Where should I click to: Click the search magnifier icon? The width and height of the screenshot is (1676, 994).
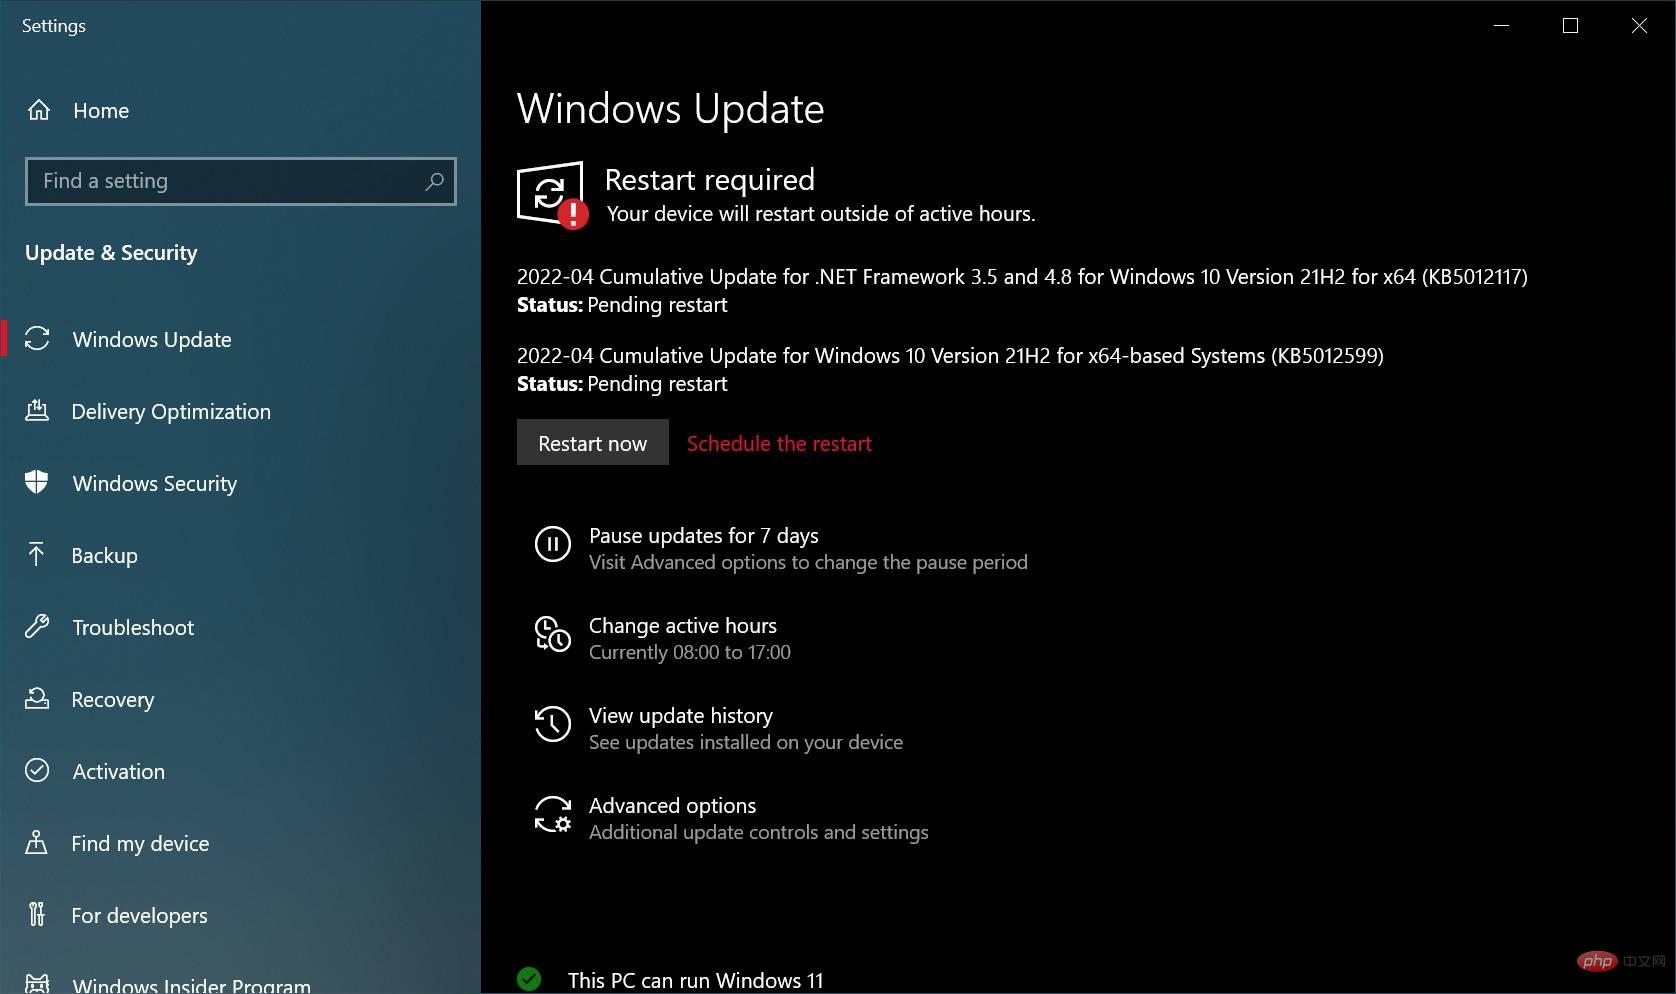[434, 181]
